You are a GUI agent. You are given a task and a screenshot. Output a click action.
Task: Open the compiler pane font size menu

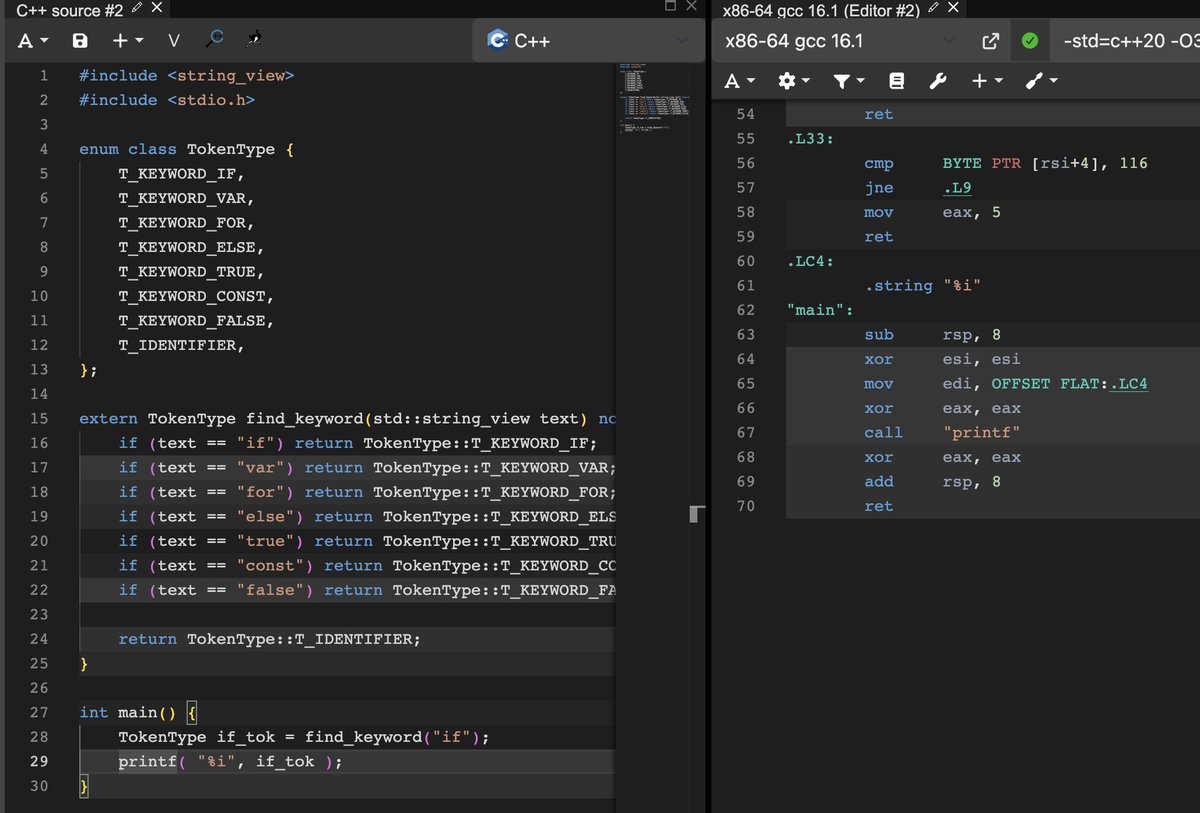coord(740,81)
